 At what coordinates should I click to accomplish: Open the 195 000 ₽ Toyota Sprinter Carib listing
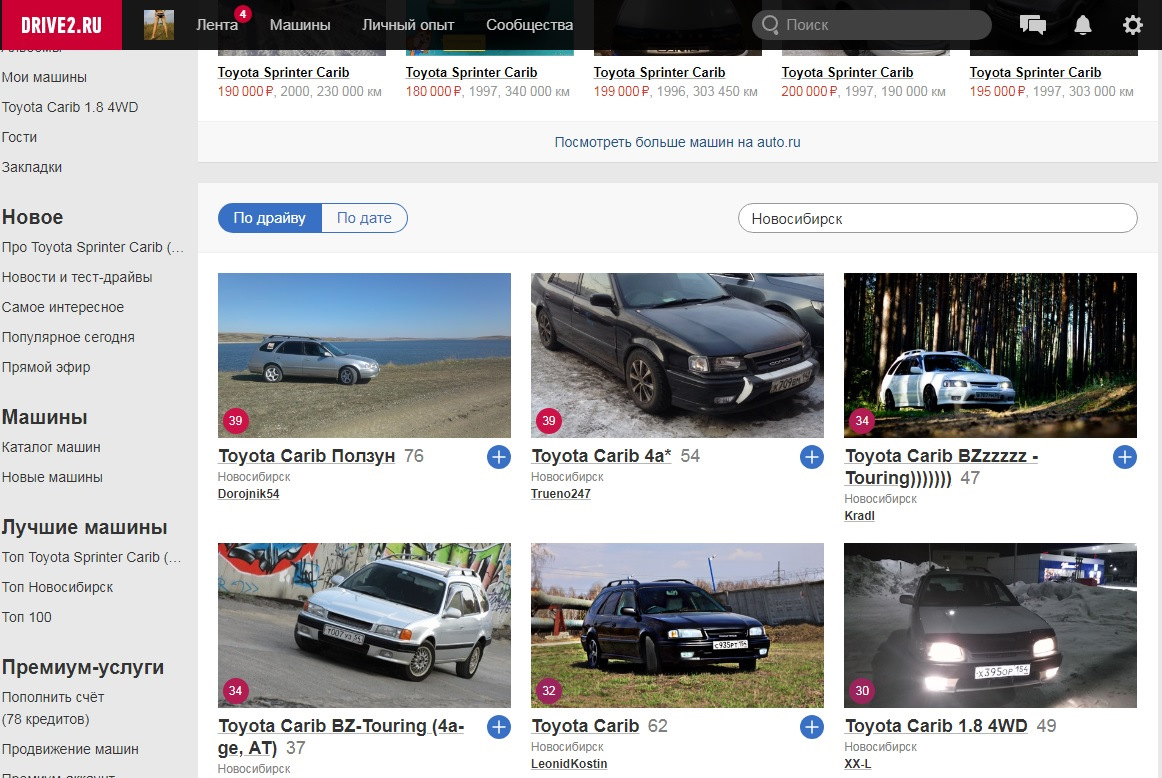coord(1035,73)
